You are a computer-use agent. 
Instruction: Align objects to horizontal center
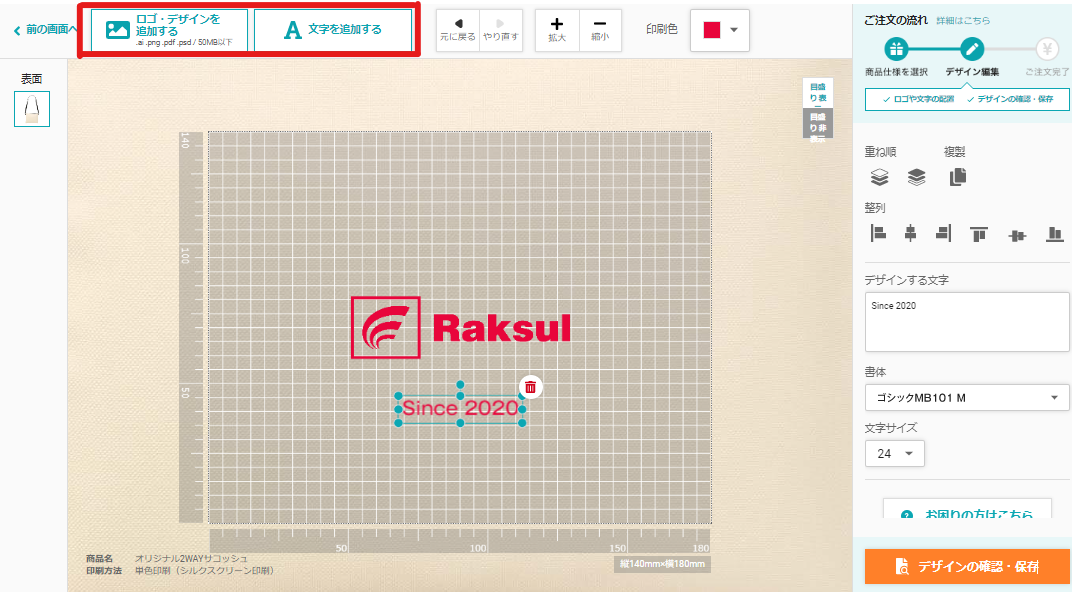coord(910,233)
